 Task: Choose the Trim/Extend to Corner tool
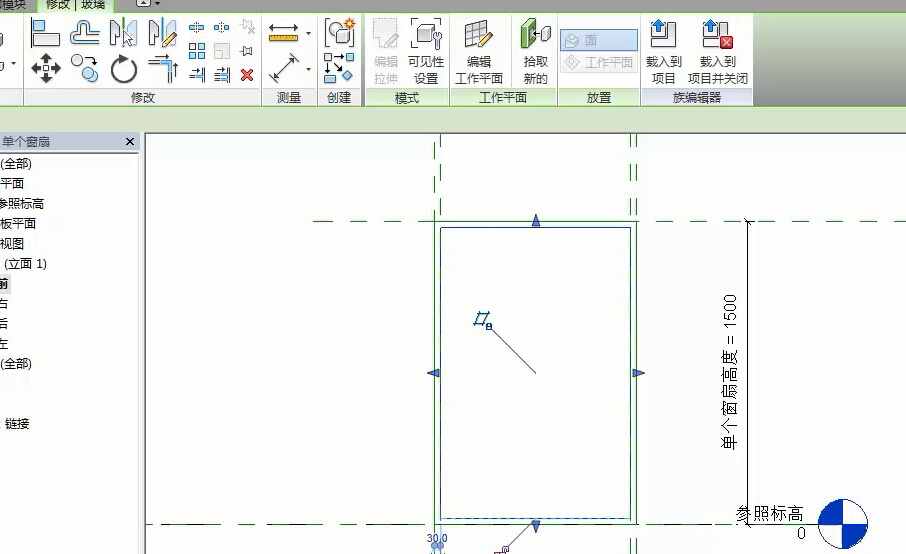(x=162, y=68)
